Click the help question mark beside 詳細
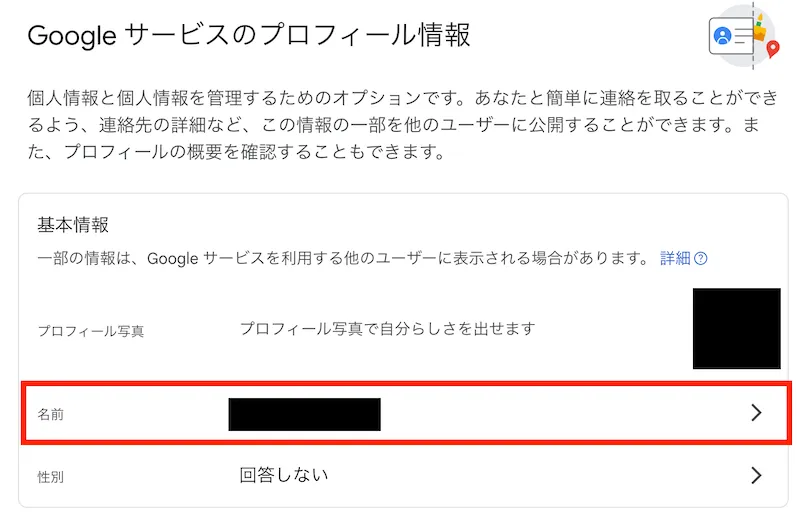The width and height of the screenshot is (800, 518). 701,259
